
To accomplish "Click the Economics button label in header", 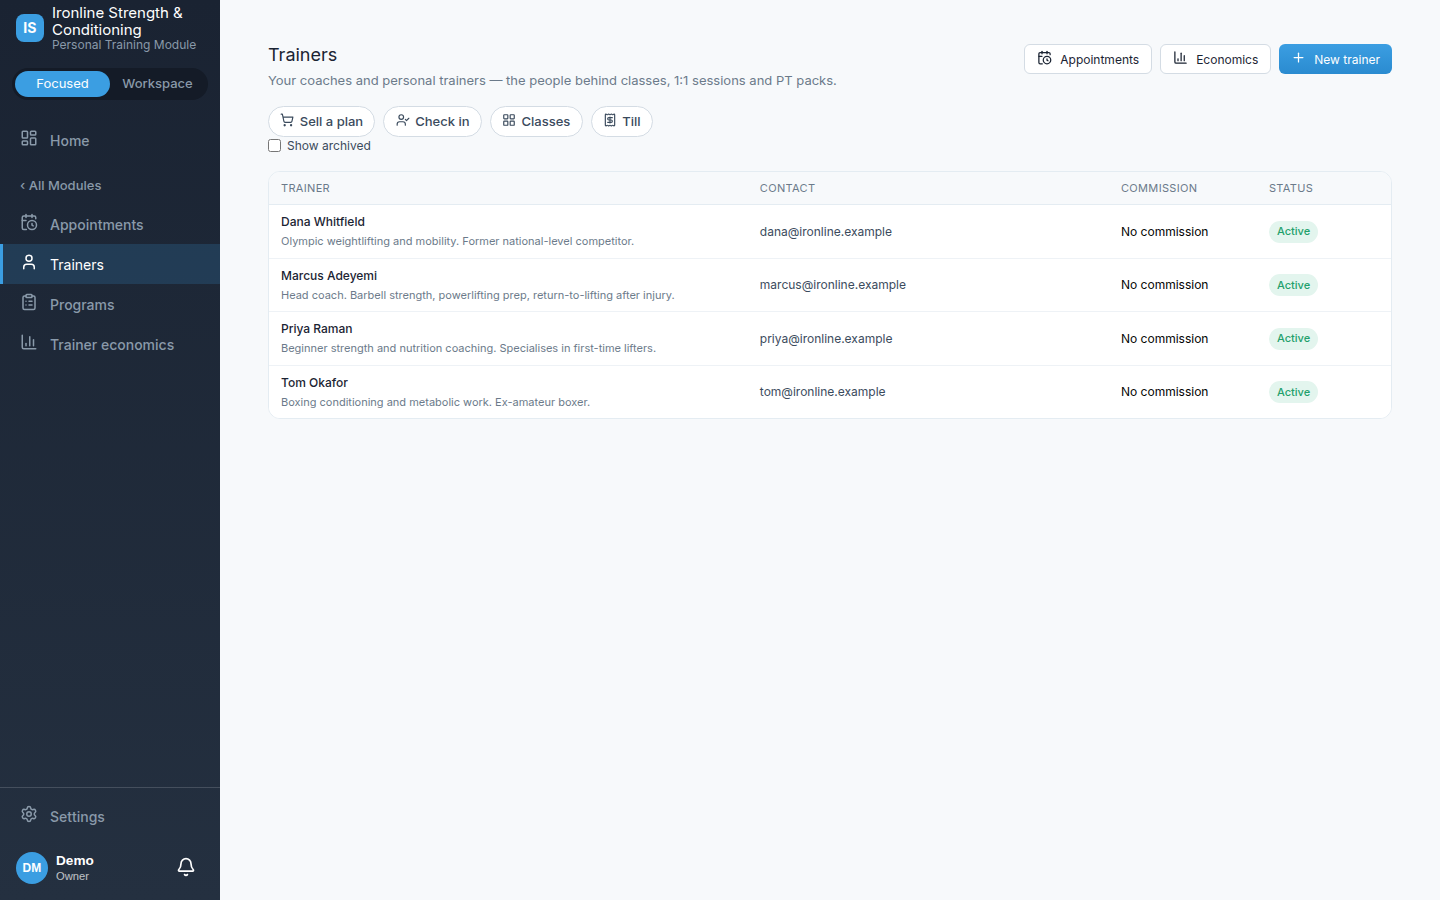I will coord(1227,60).
